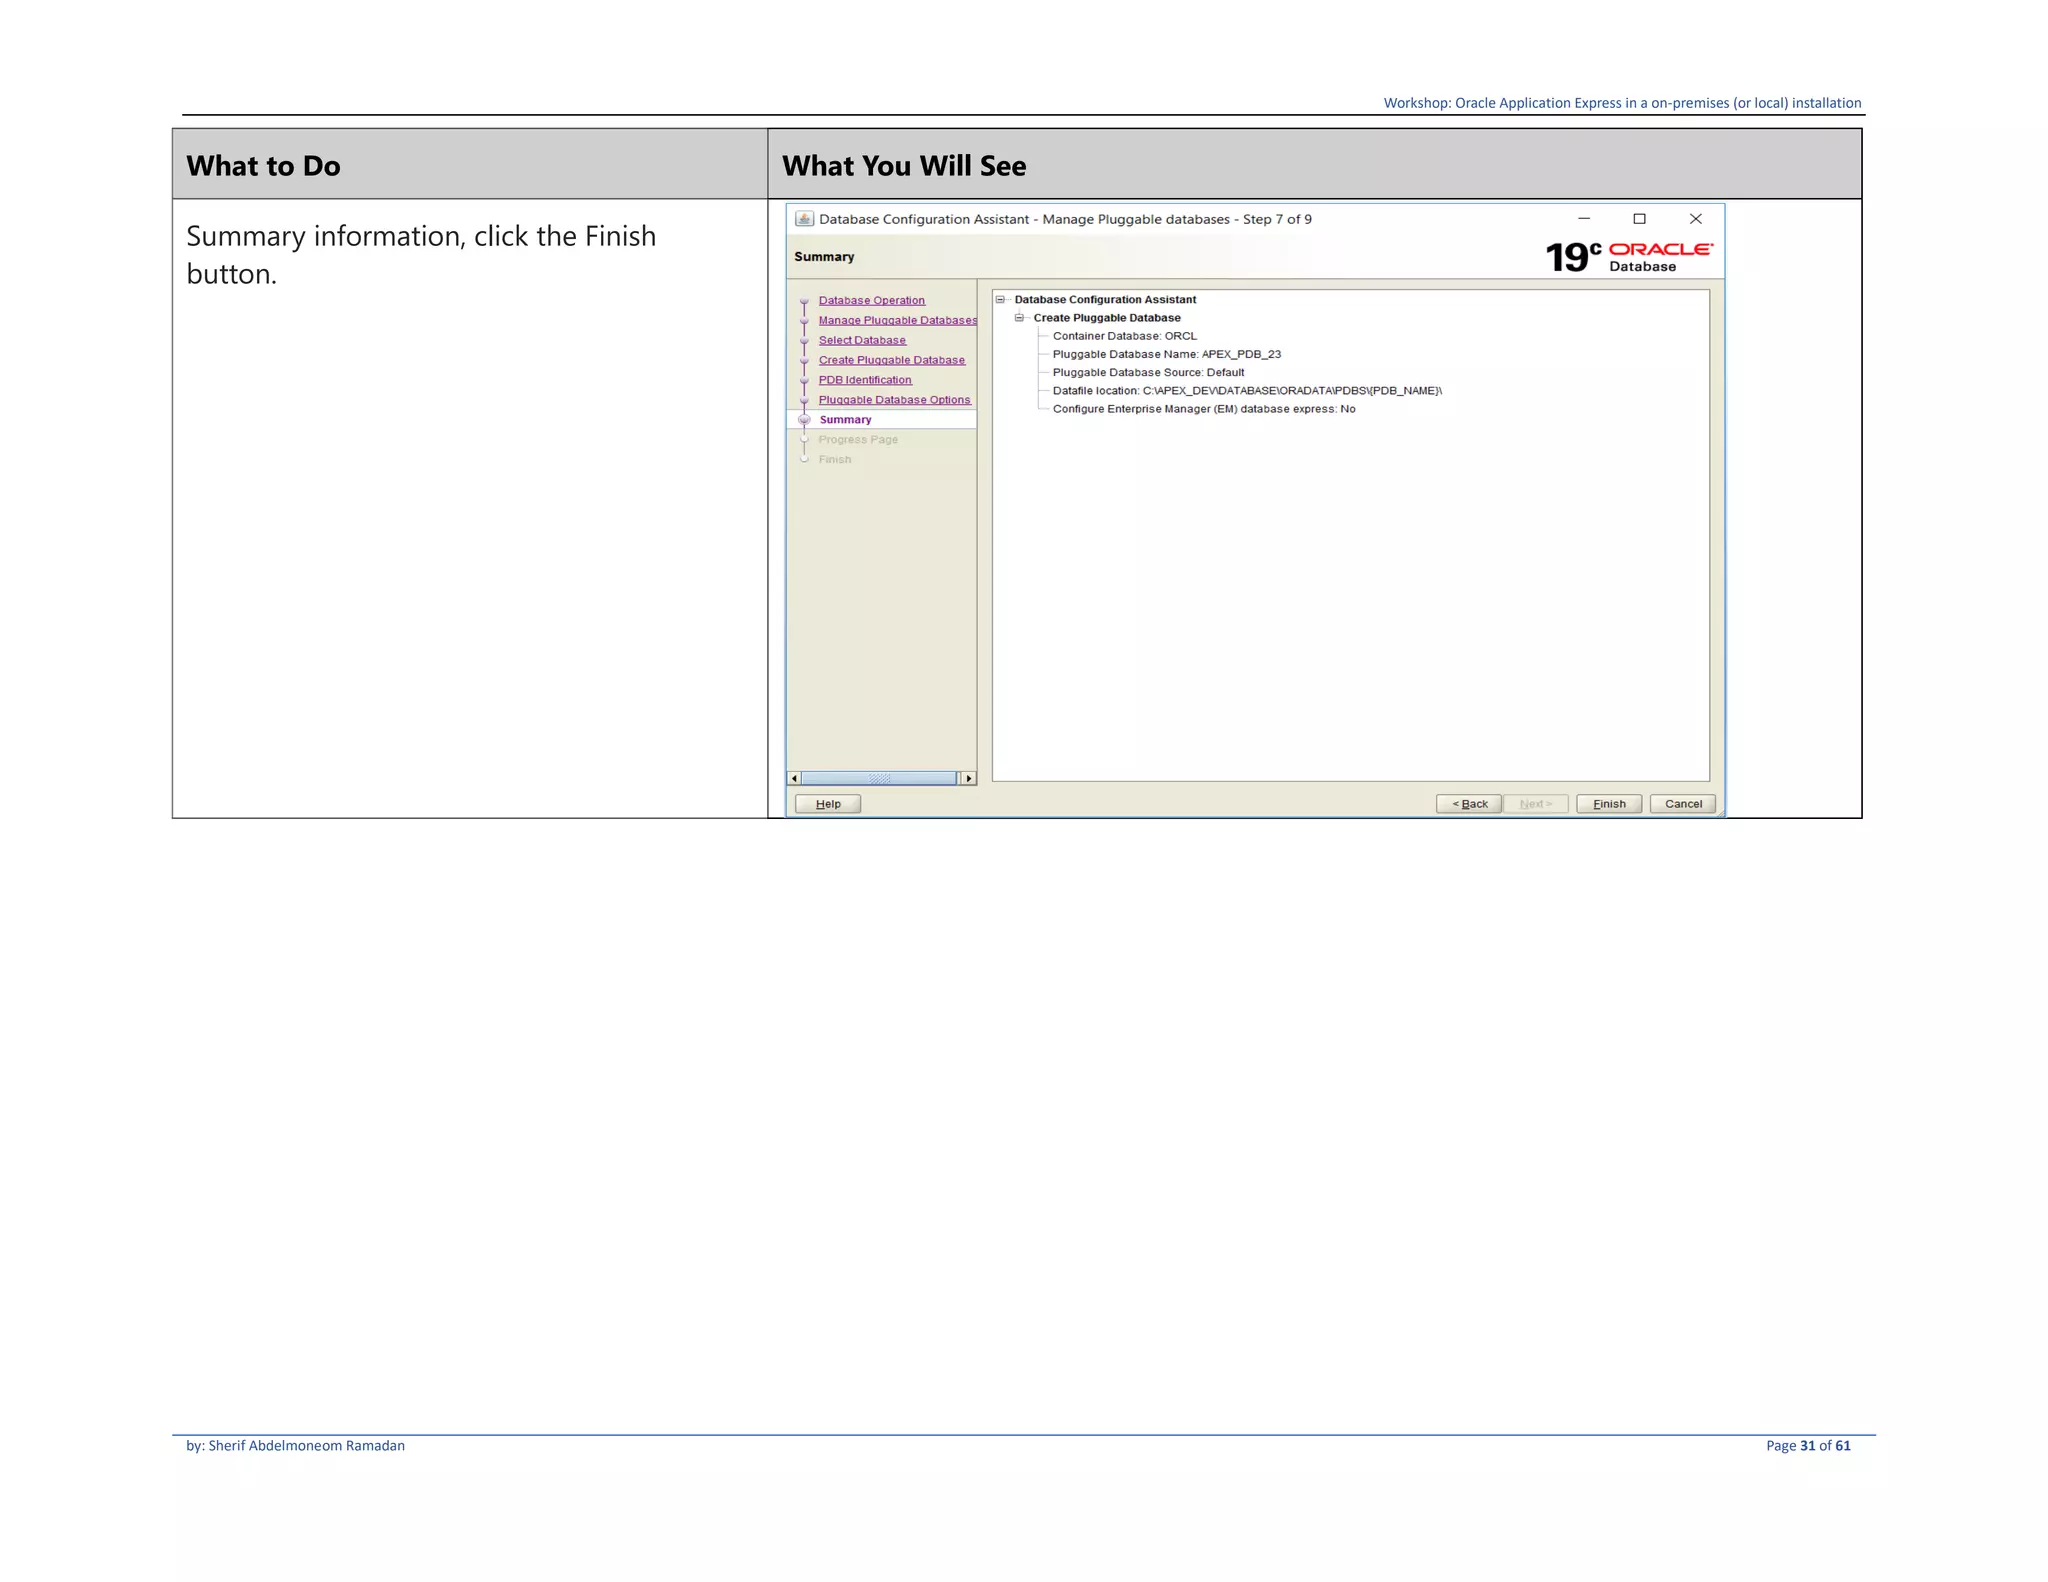Image resolution: width=2048 pixels, height=1582 pixels.
Task: Go to Manage Pluggable Databases step
Action: point(898,320)
